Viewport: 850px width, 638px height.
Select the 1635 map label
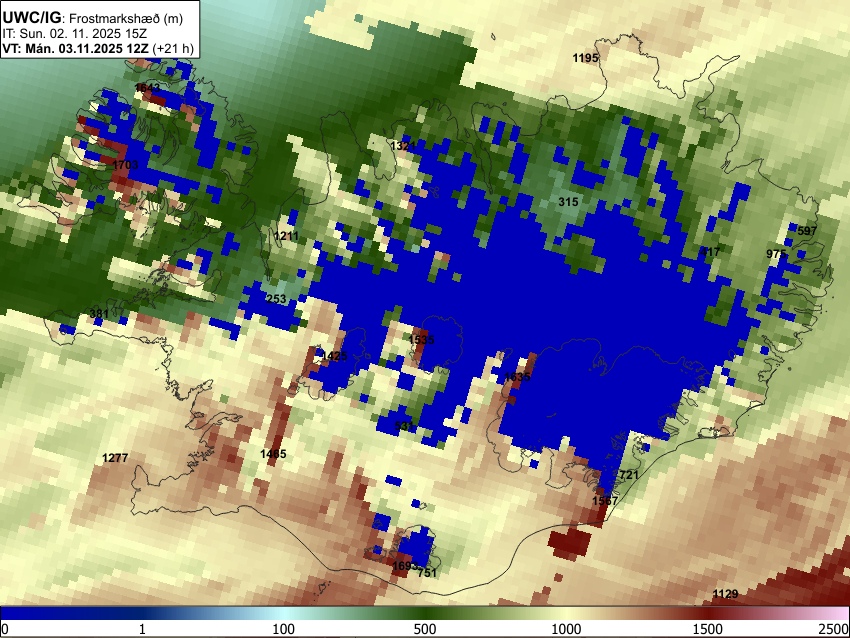coord(517,377)
